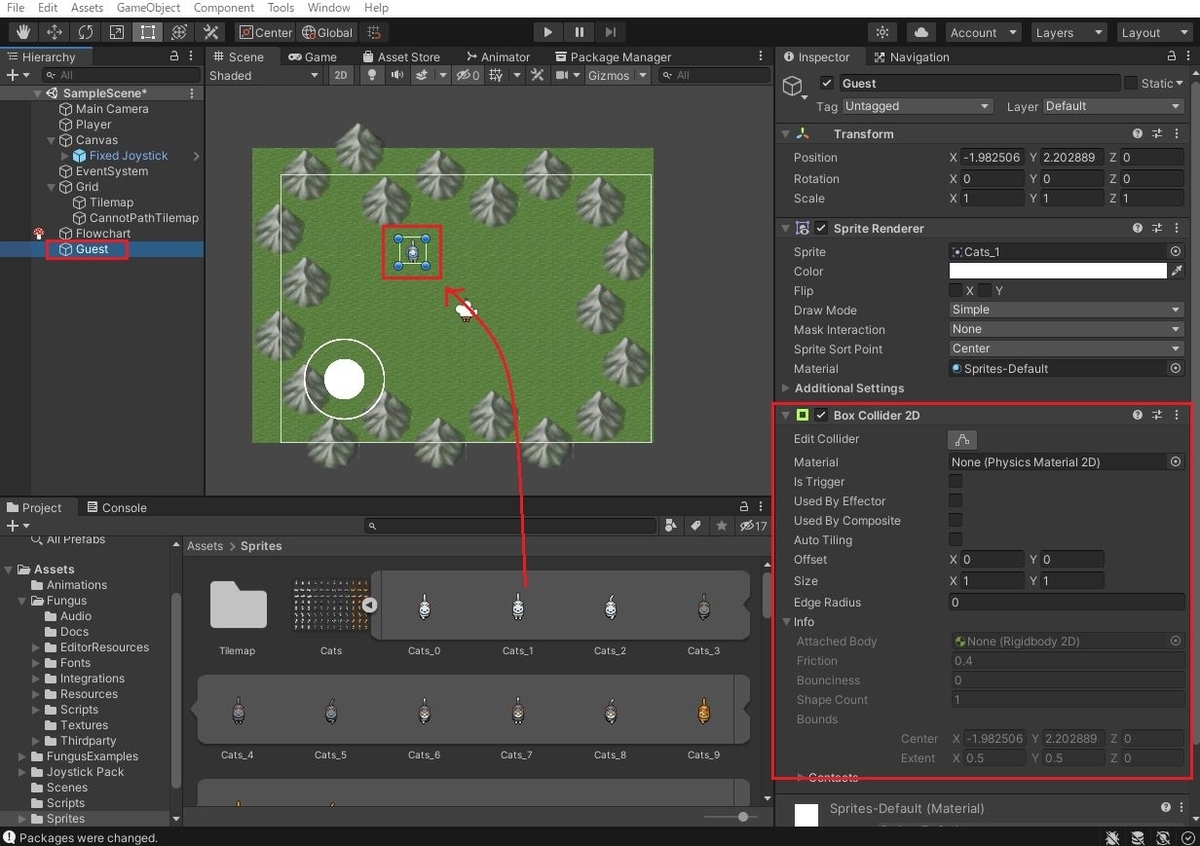
Task: Pick color with the eyedropper icon
Action: pyautogui.click(x=1177, y=271)
